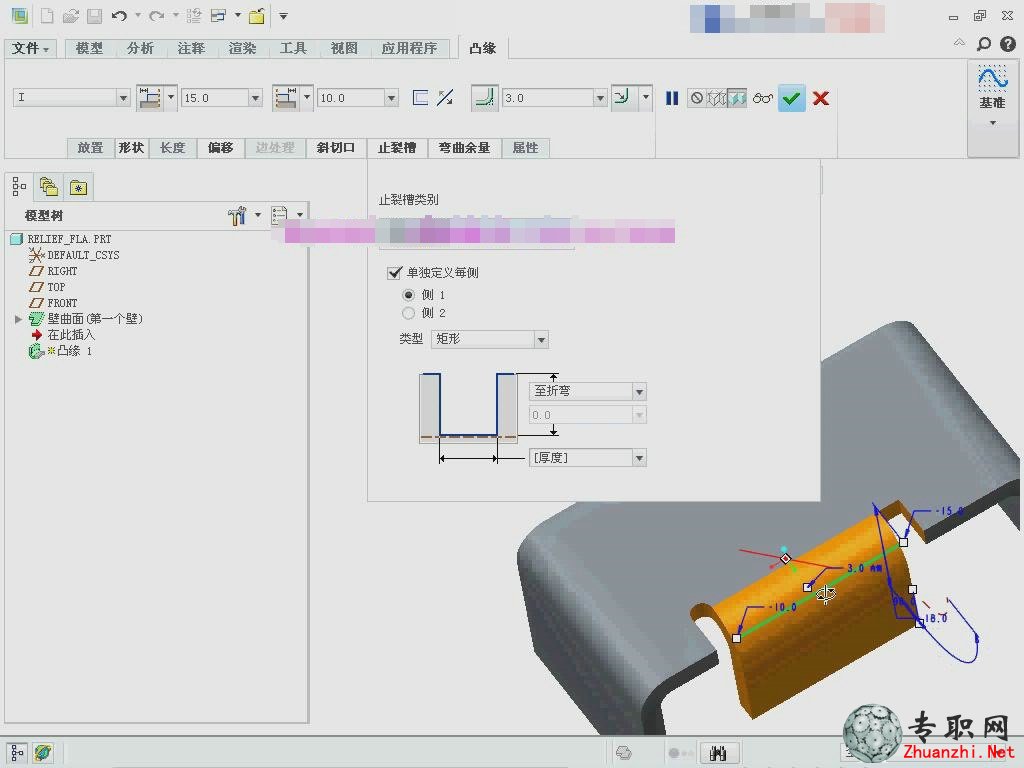Open the 止裂槽 panel tab
This screenshot has width=1024, height=768.
tap(397, 148)
